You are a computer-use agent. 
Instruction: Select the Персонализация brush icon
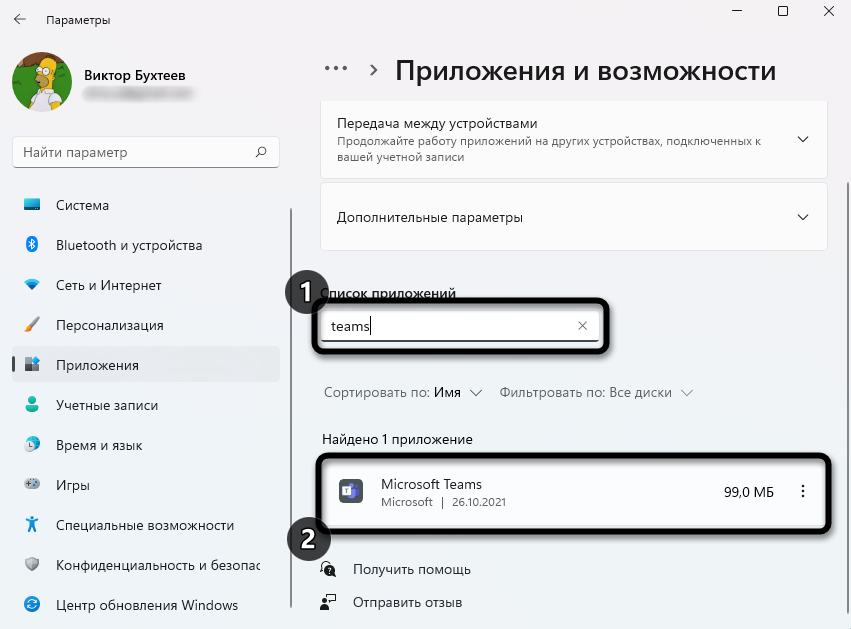pos(32,325)
